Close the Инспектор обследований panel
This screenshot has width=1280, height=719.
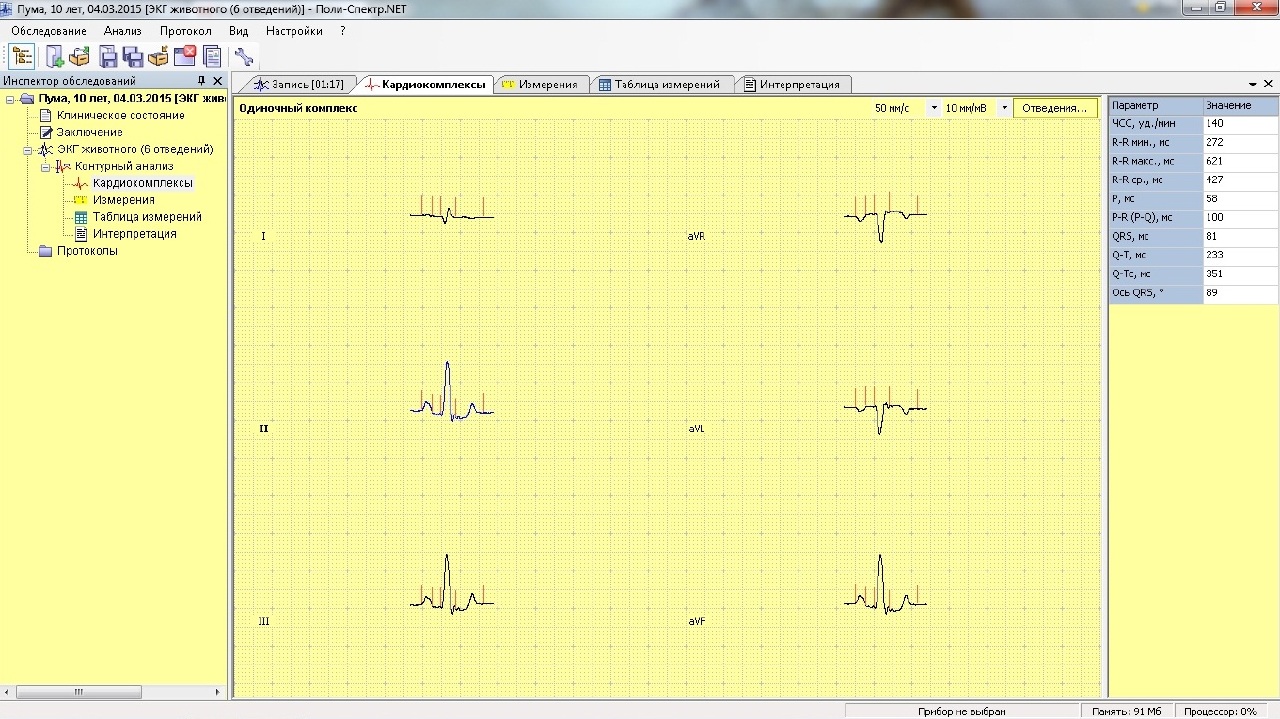tap(218, 81)
